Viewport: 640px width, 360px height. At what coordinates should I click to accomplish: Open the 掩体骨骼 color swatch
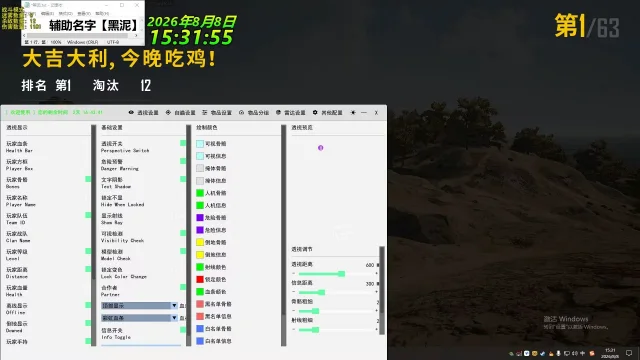200,168
